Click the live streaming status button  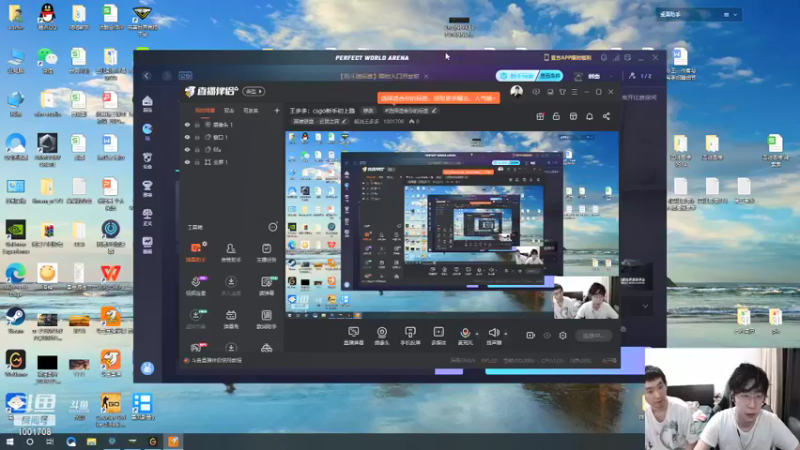click(593, 335)
